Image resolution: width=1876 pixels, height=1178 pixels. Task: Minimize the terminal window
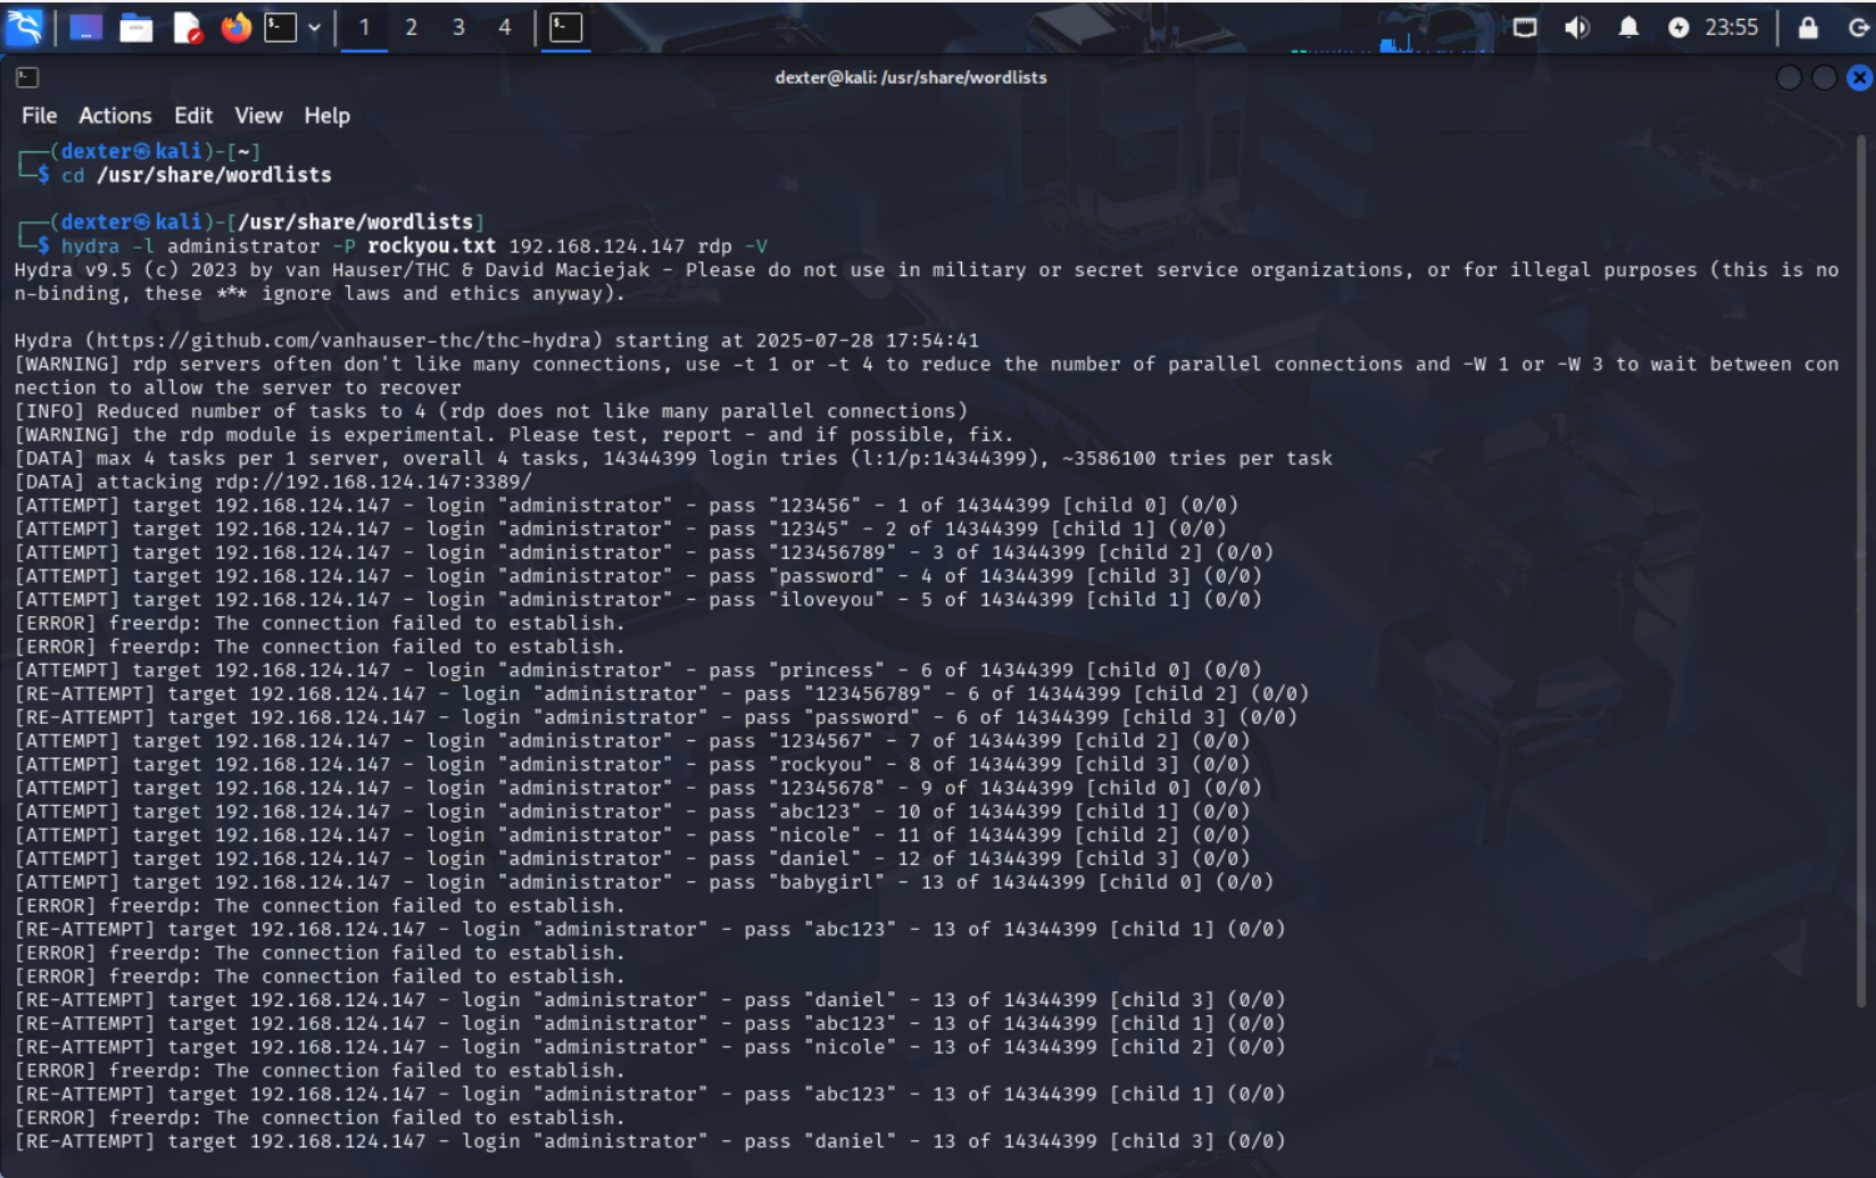1789,78
